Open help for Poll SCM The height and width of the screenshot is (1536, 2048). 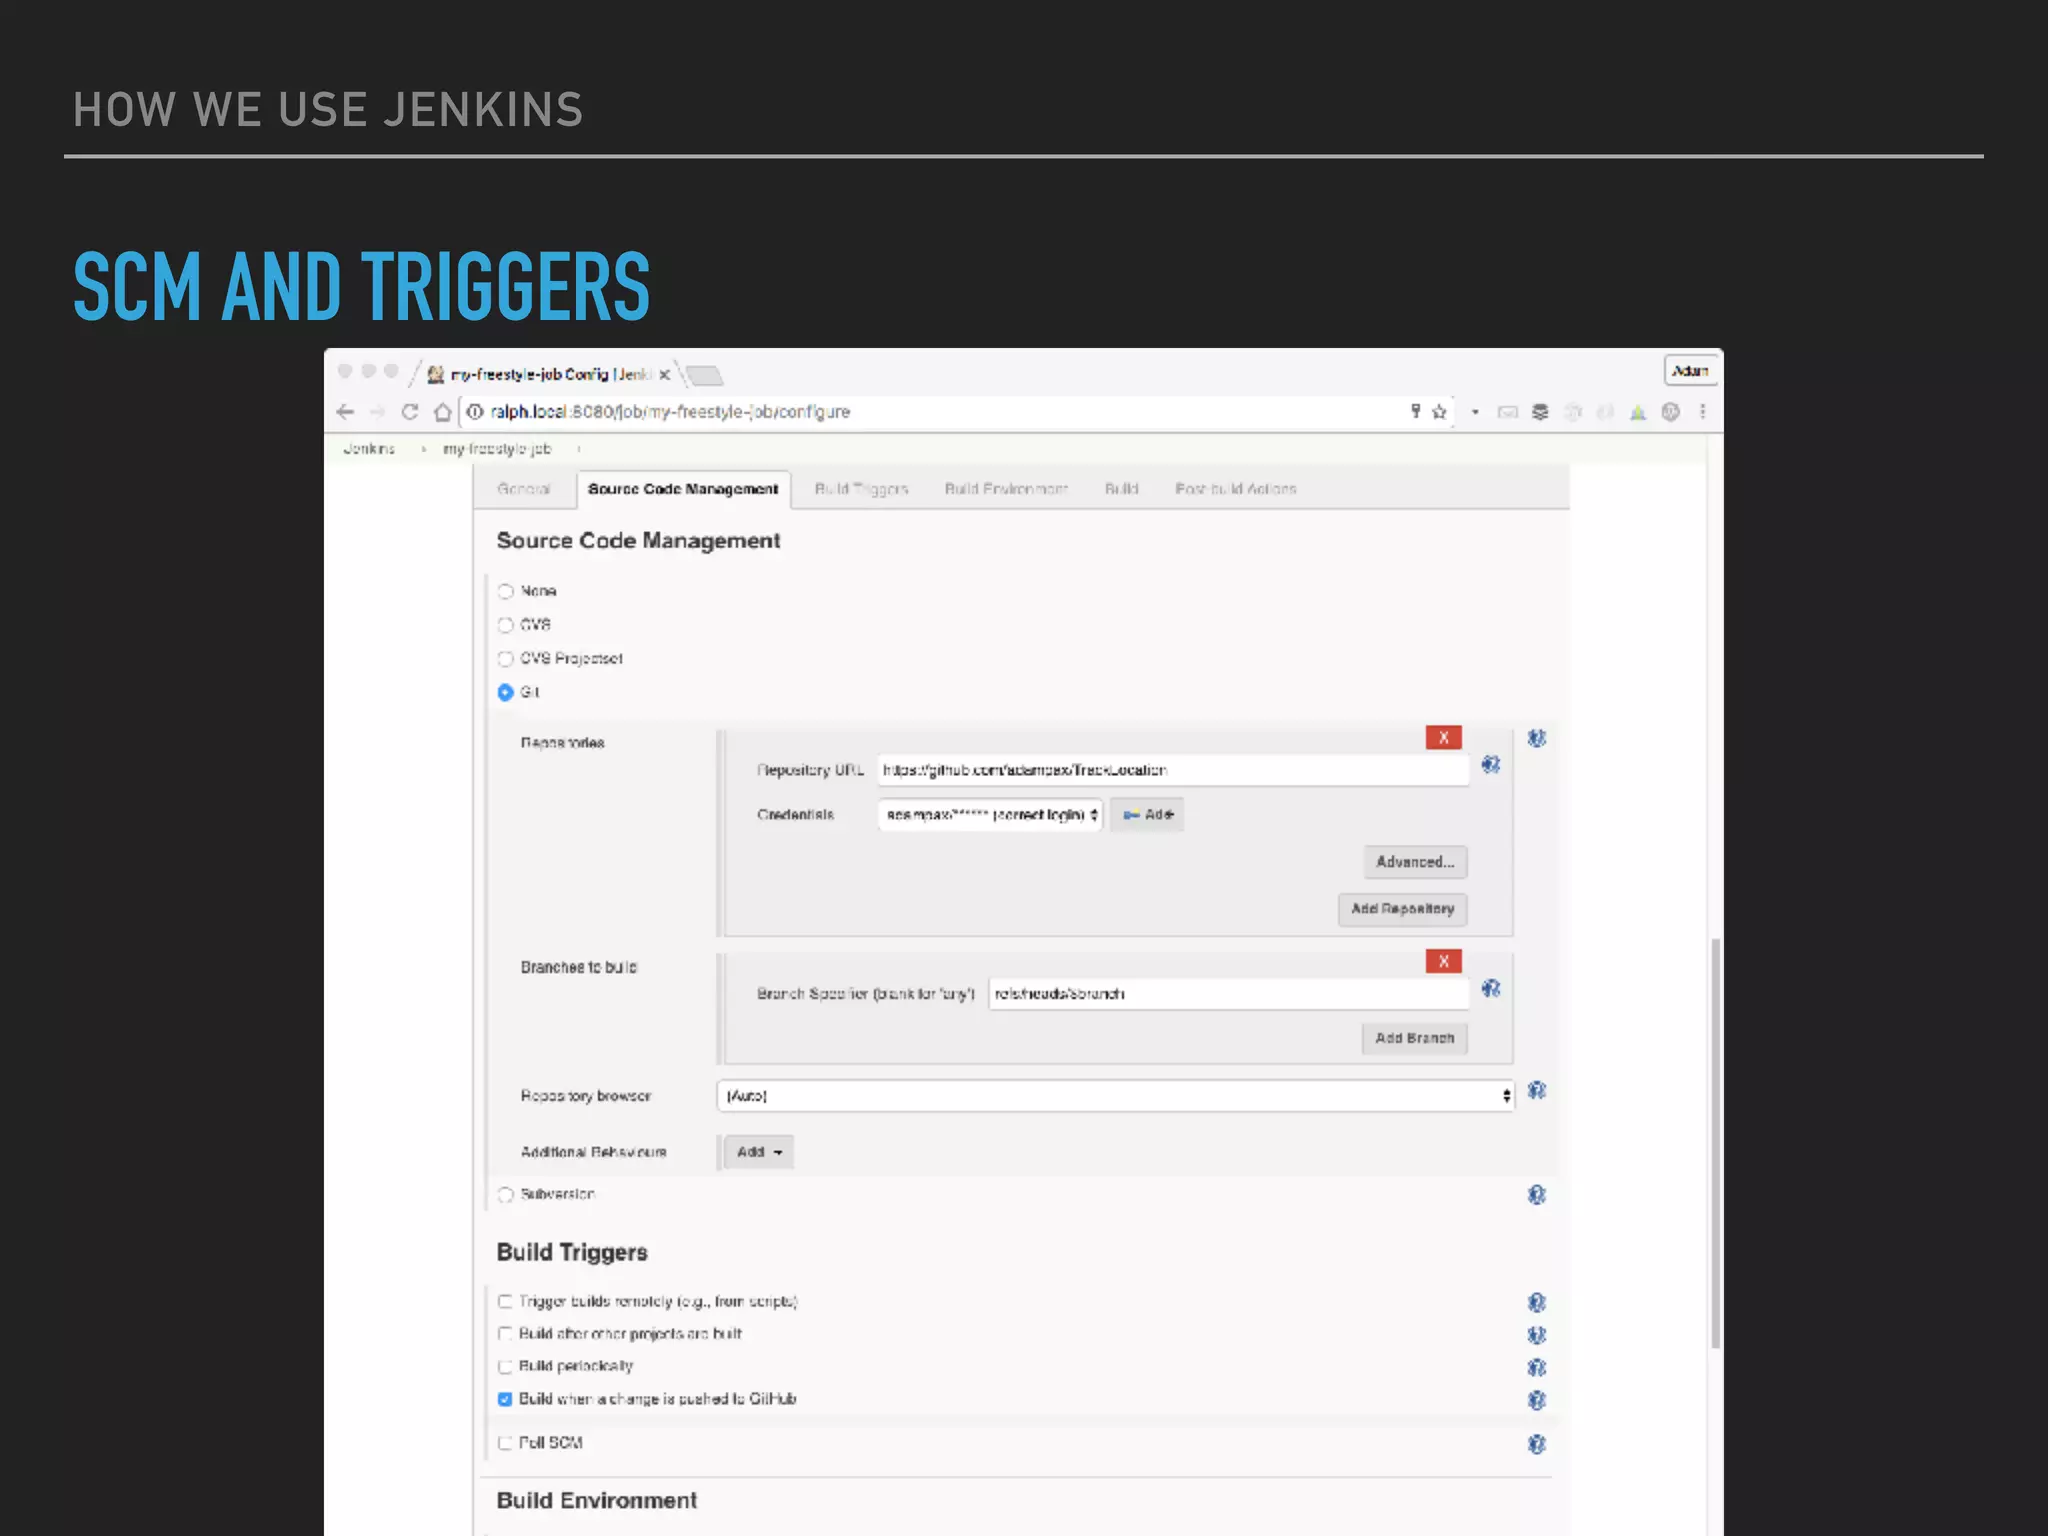(x=1537, y=1444)
